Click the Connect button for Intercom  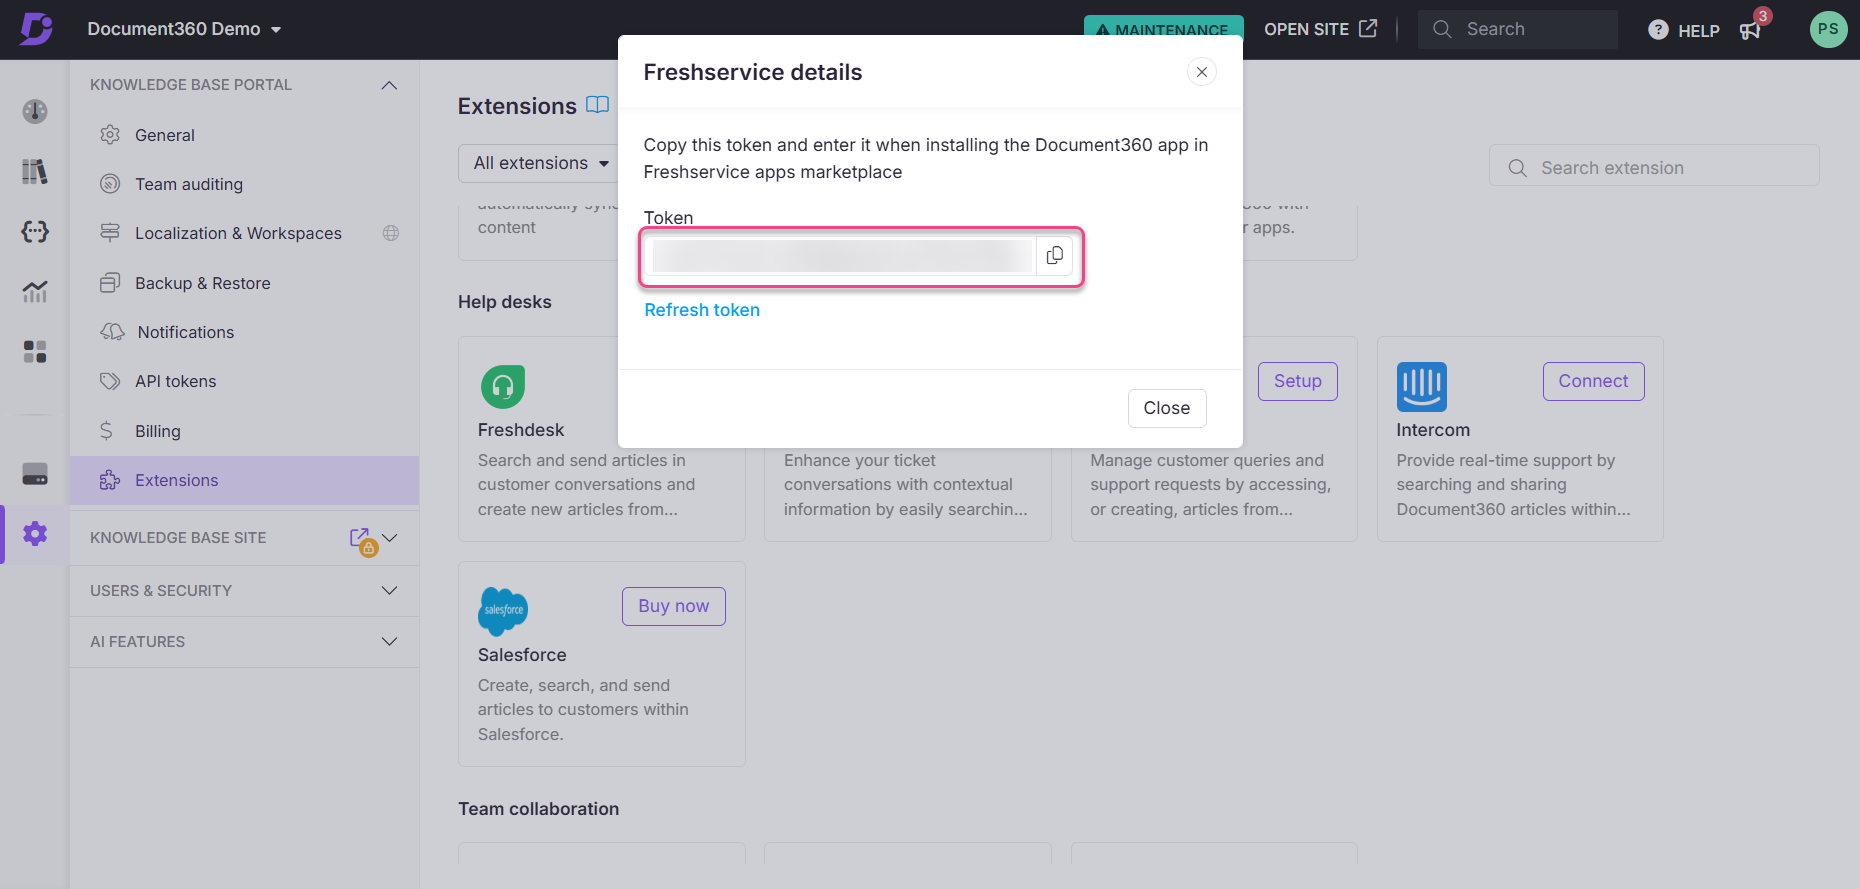pos(1593,381)
